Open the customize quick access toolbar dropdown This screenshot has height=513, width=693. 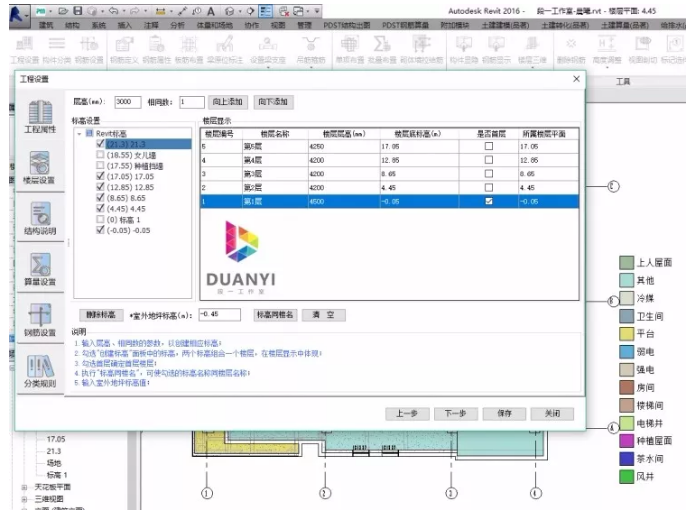click(x=317, y=11)
